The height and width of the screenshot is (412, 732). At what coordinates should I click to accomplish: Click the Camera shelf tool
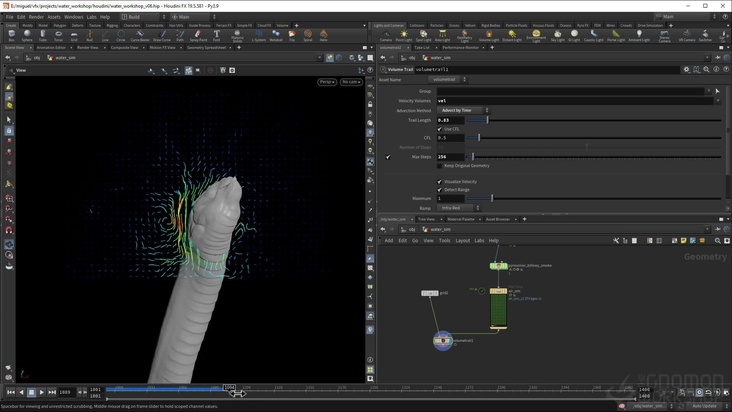point(385,35)
